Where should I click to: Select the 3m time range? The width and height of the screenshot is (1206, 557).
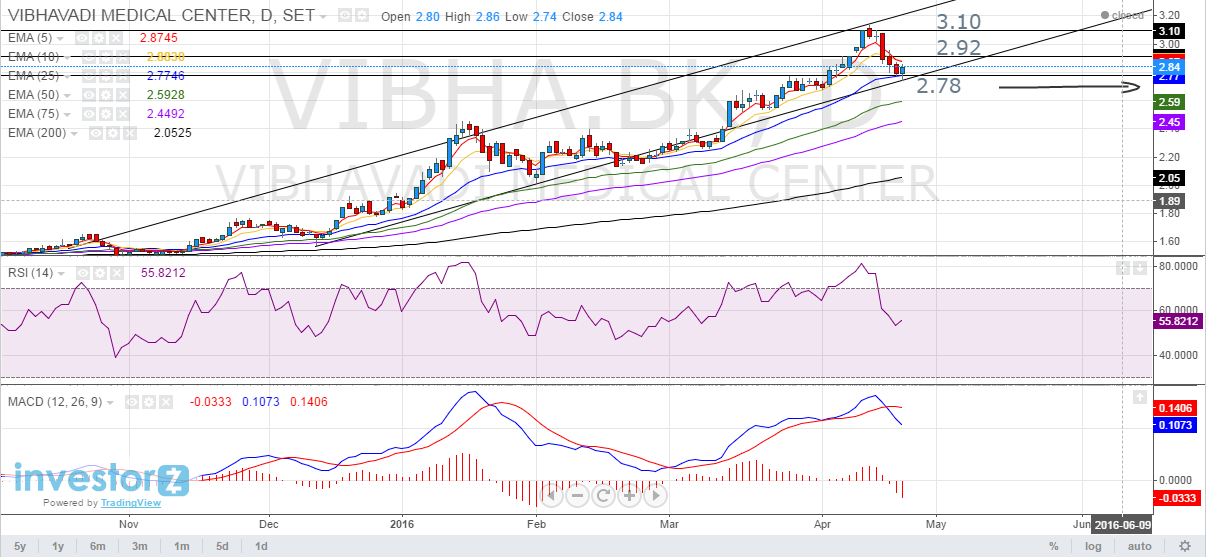[140, 546]
